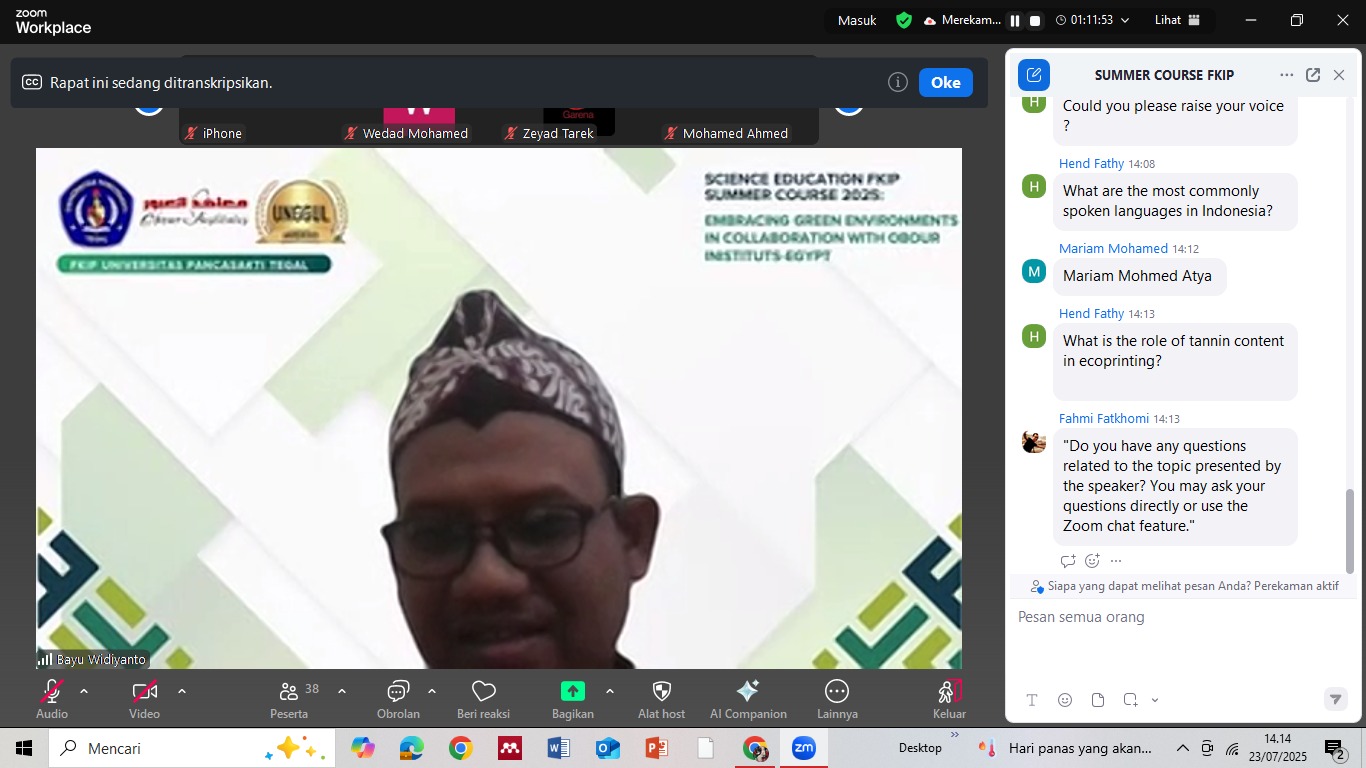This screenshot has width=1366, height=768.
Task: Click the new chat compose icon
Action: point(1034,75)
